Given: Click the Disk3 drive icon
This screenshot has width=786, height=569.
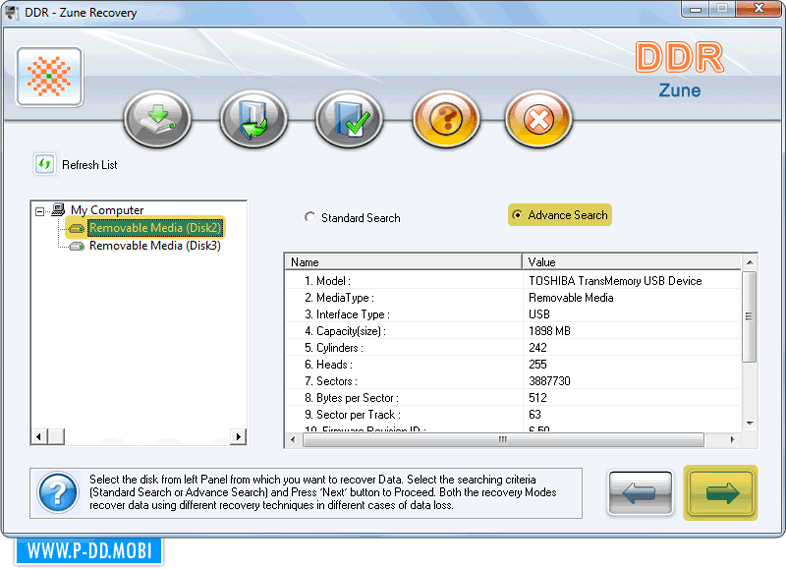Looking at the screenshot, I should (77, 246).
